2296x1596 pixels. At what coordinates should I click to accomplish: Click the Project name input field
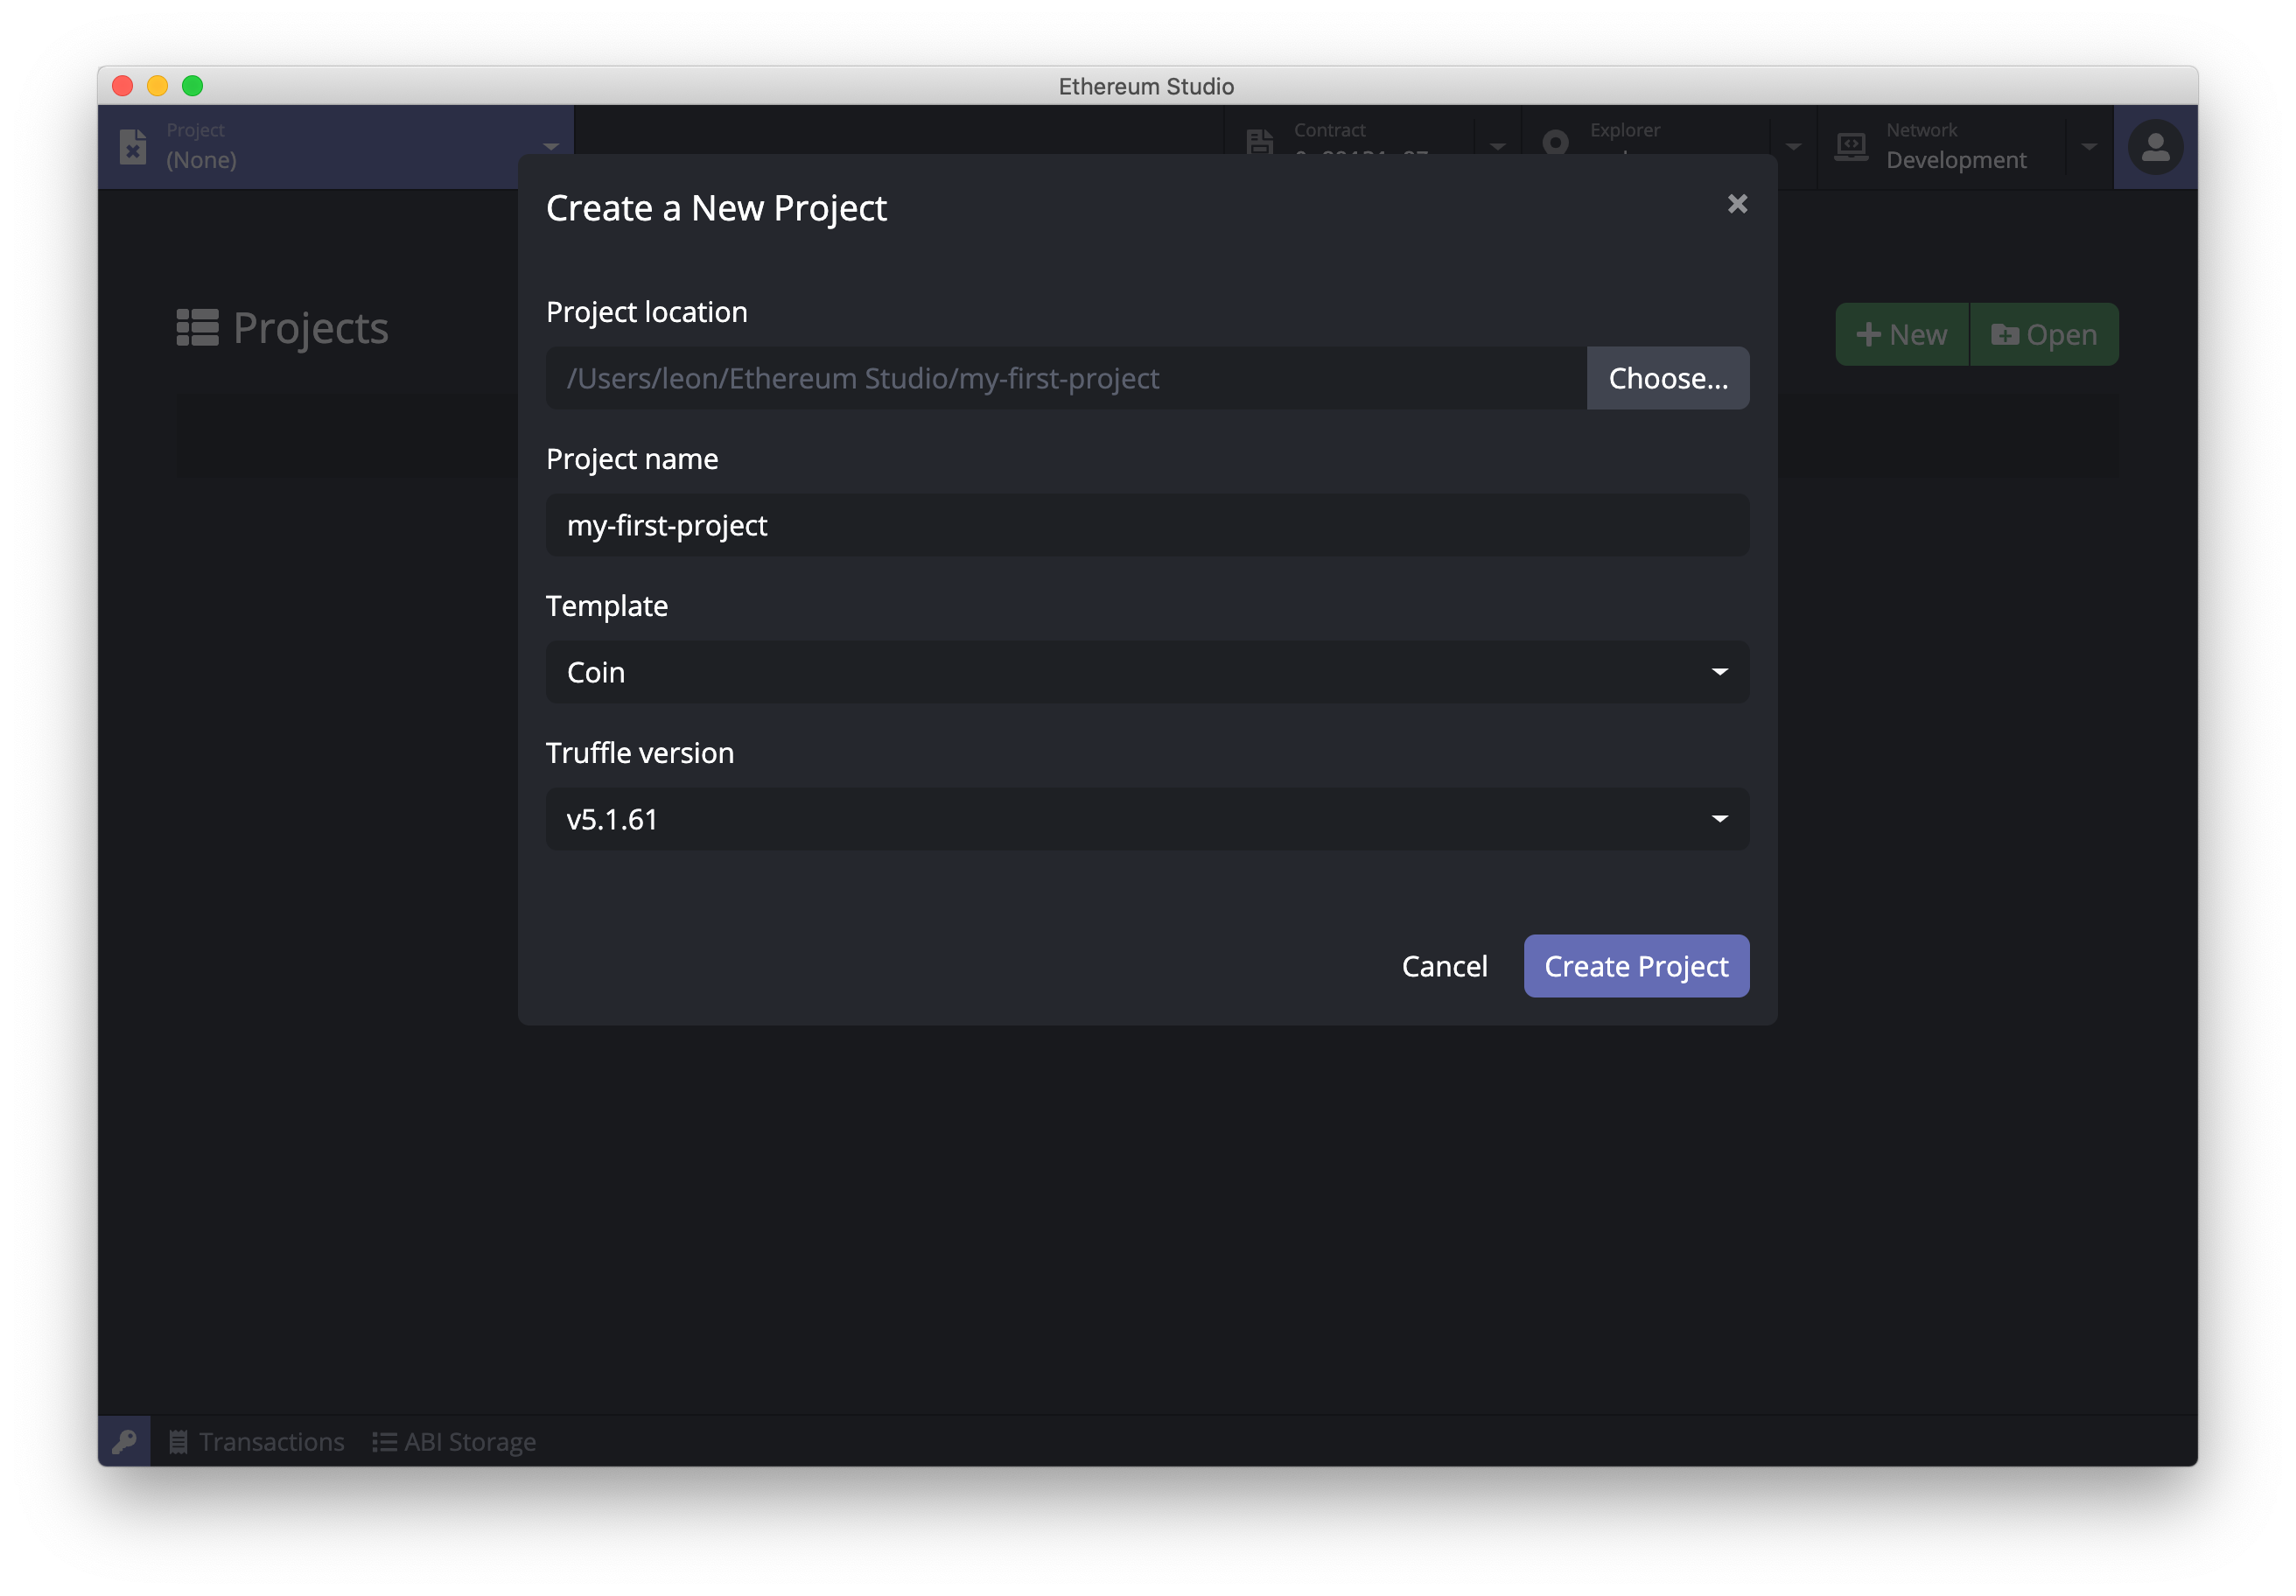coord(1147,525)
